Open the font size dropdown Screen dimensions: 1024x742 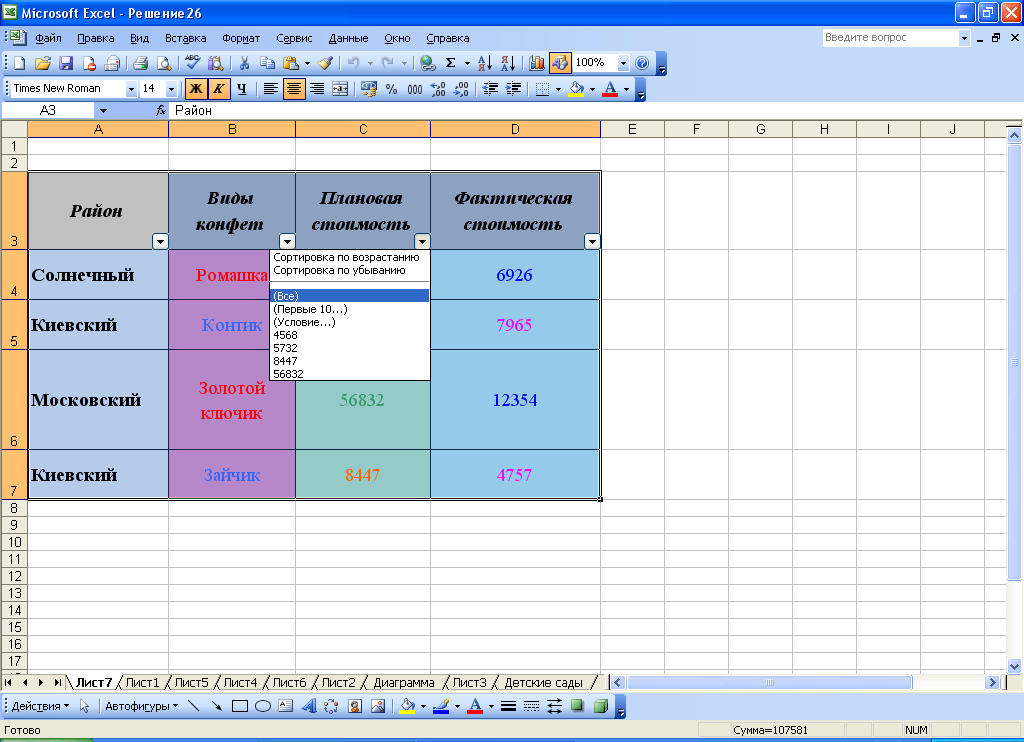tap(171, 89)
